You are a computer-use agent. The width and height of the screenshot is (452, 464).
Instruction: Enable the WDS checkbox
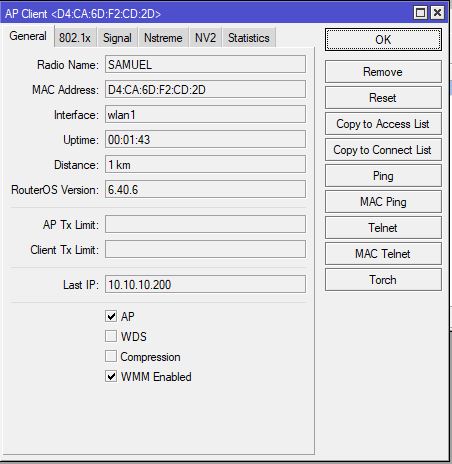click(111, 336)
